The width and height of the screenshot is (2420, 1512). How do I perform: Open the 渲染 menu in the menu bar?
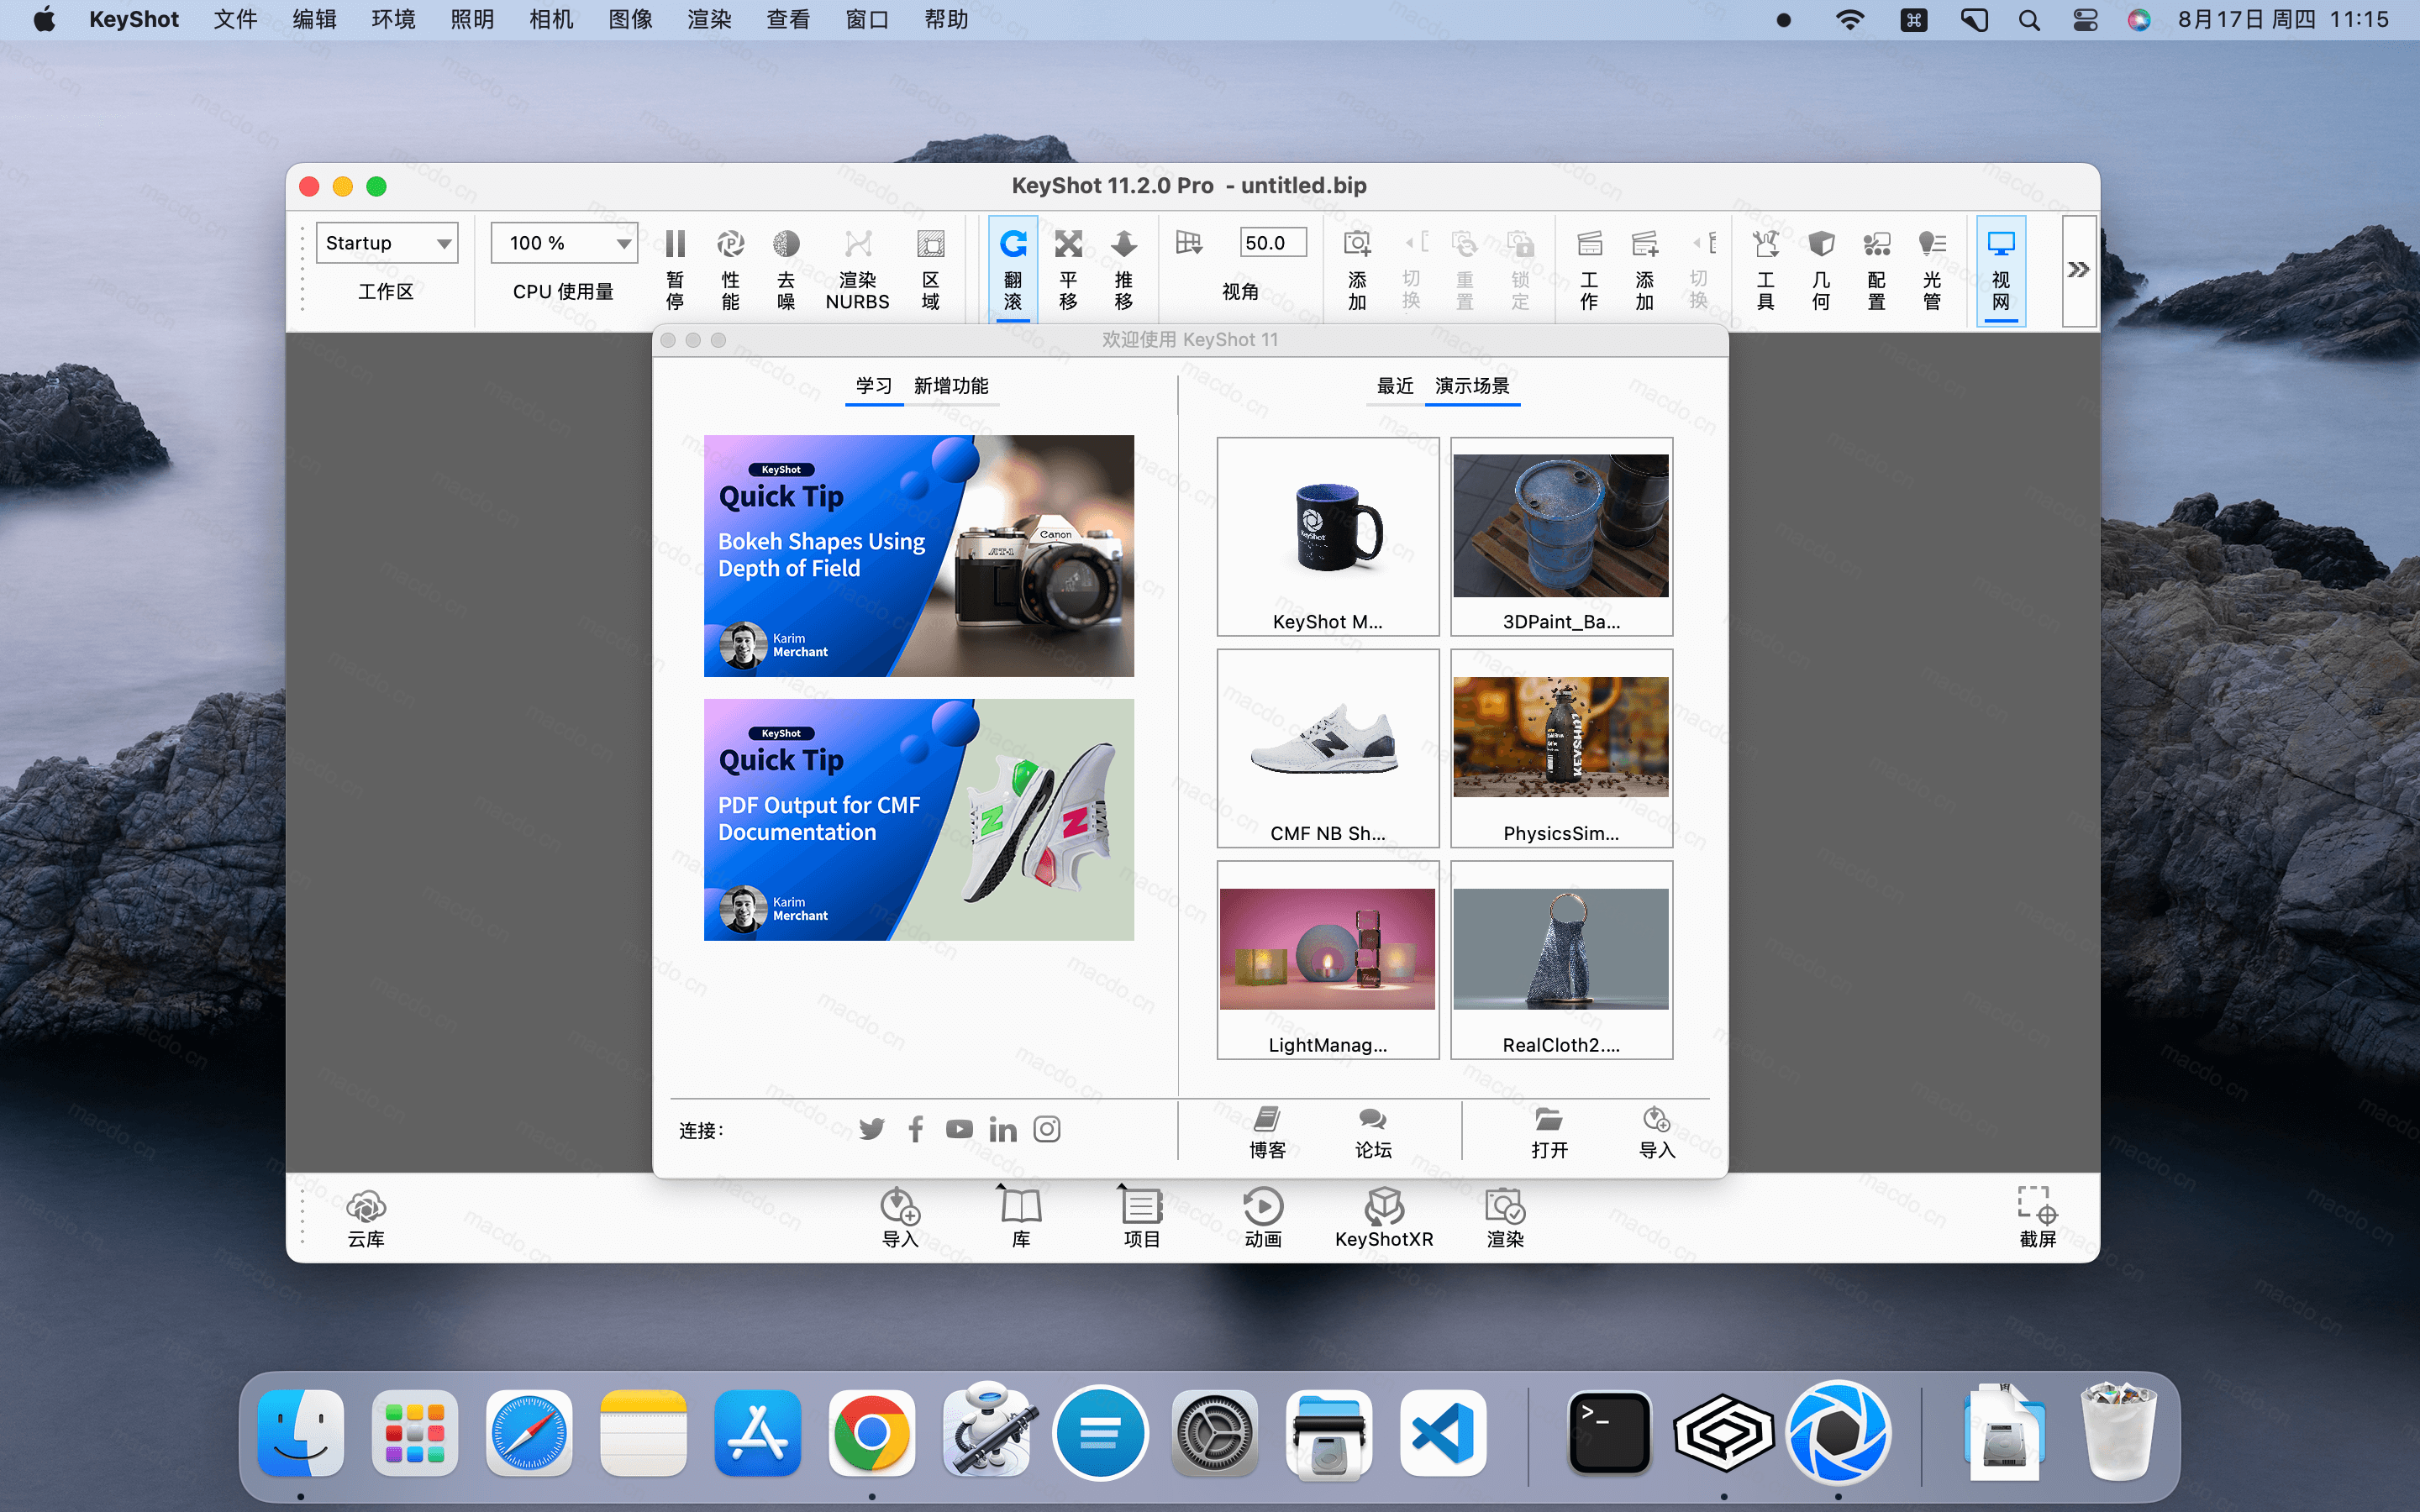coord(709,19)
